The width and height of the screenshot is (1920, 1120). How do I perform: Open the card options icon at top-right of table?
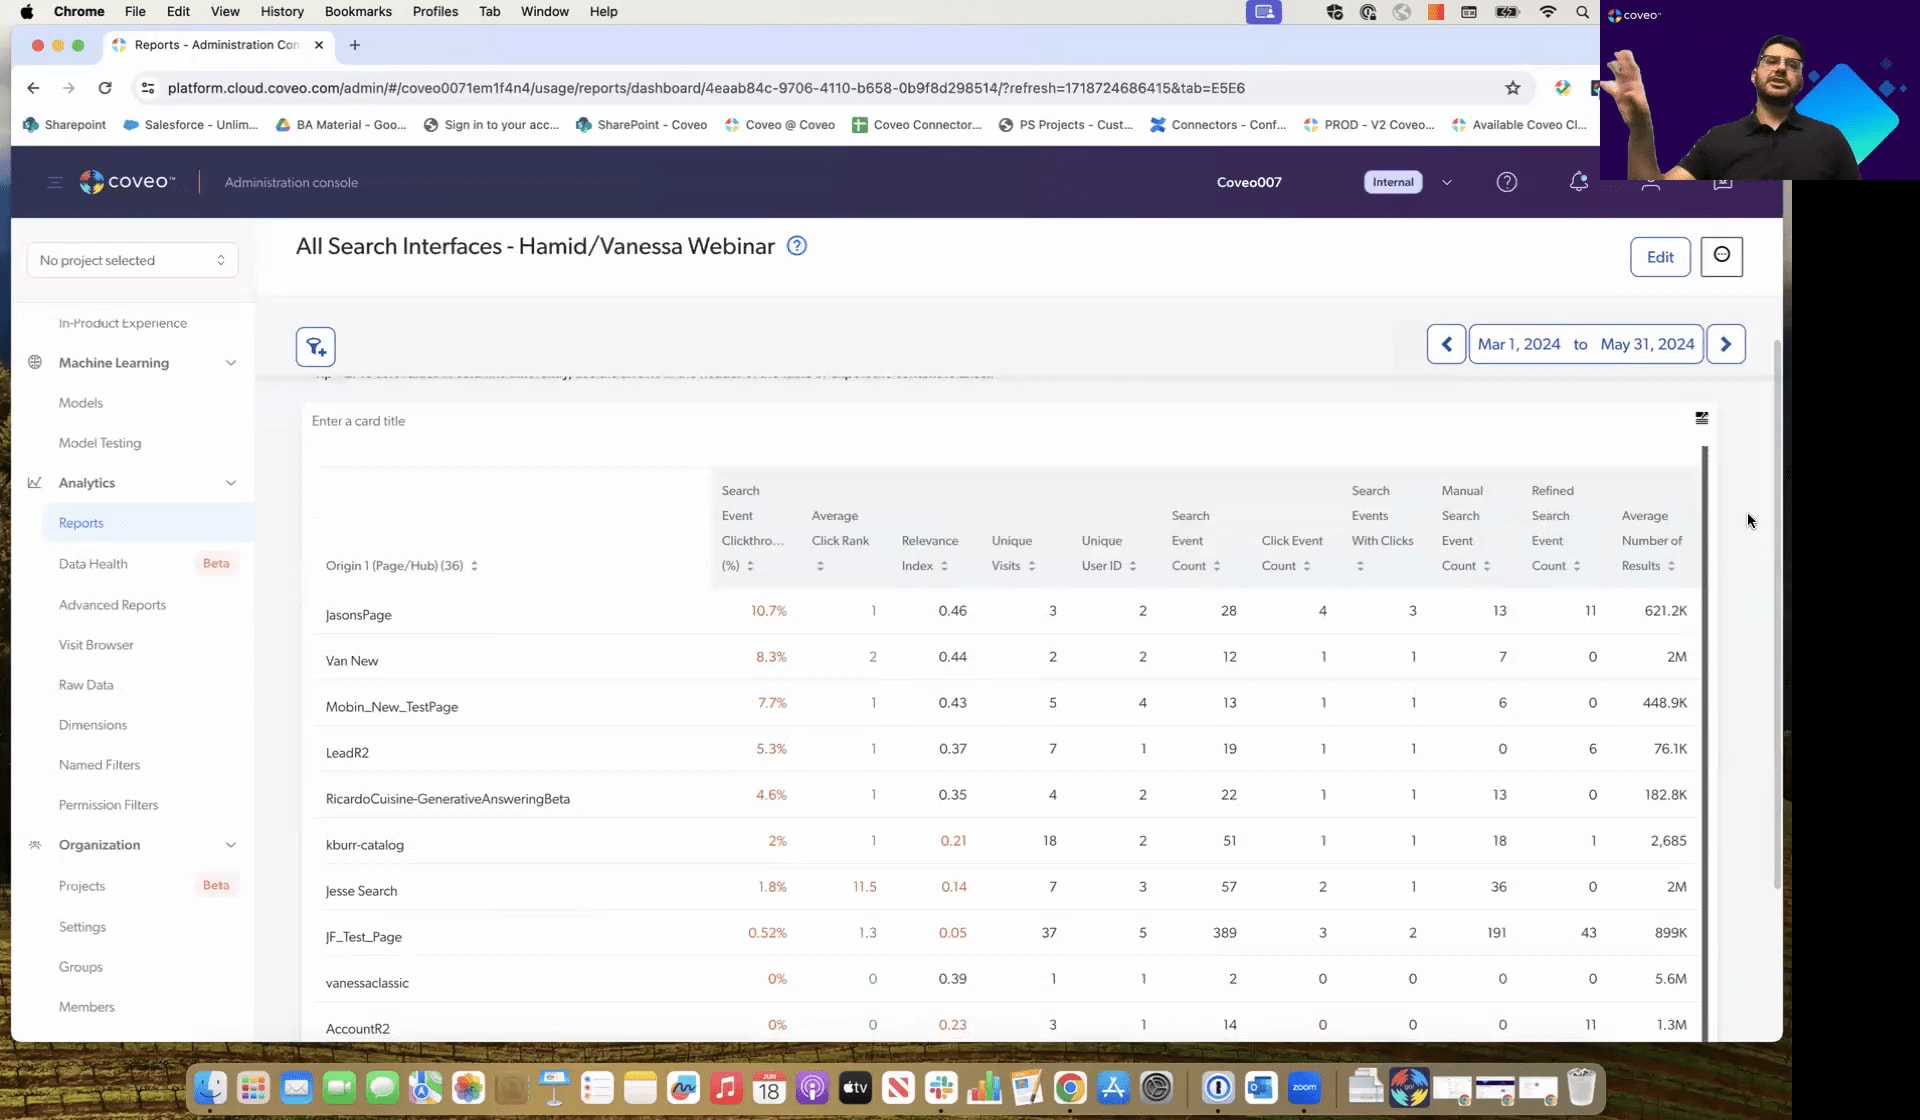point(1701,418)
